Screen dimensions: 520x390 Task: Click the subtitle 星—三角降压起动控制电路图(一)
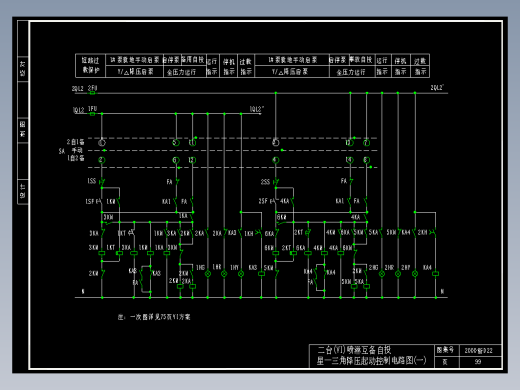coord(371,360)
